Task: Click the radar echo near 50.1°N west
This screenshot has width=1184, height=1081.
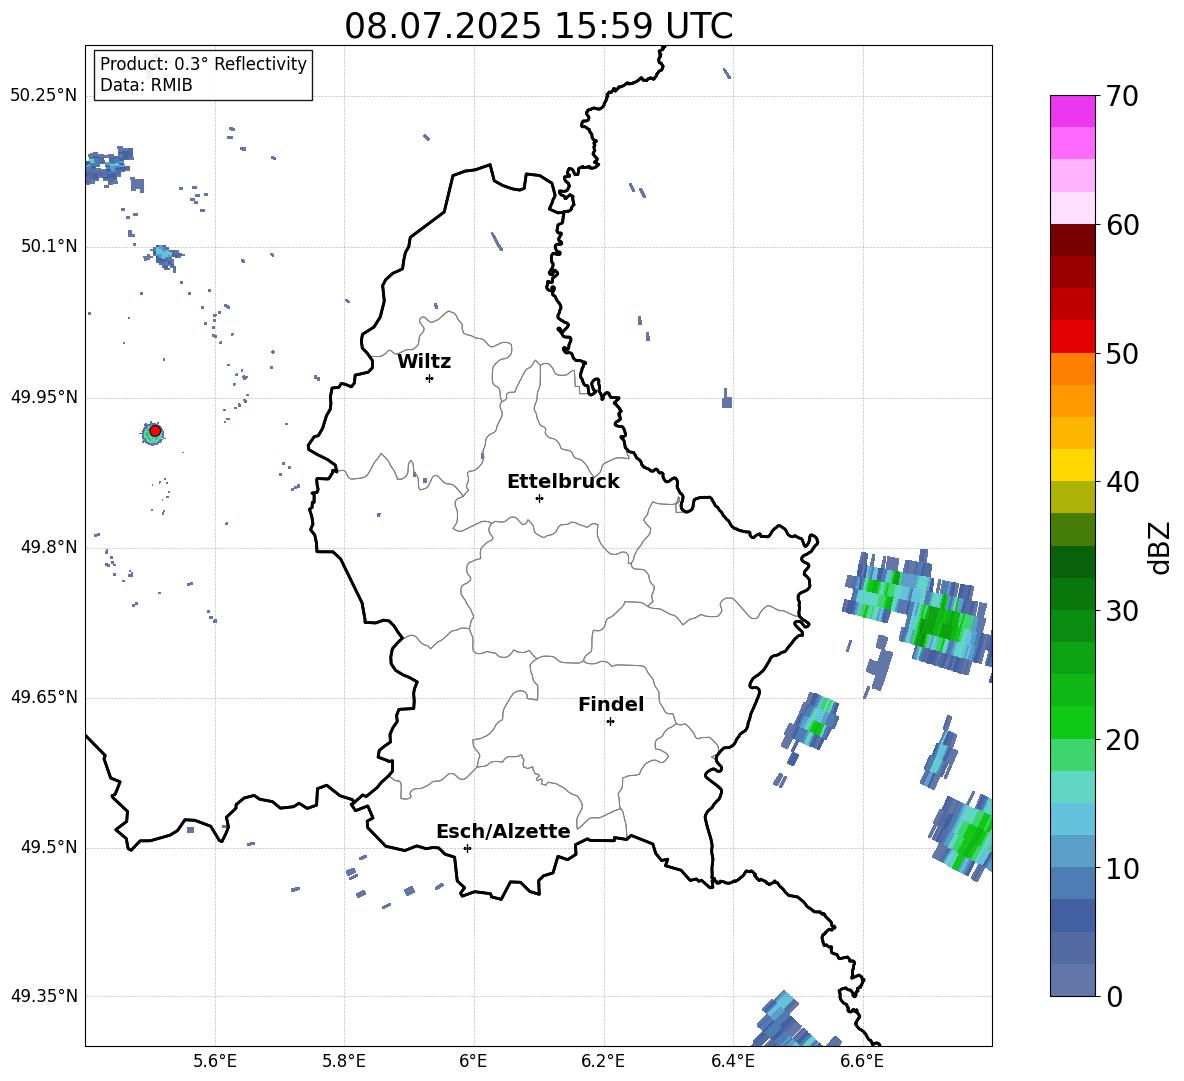Action: tap(163, 257)
